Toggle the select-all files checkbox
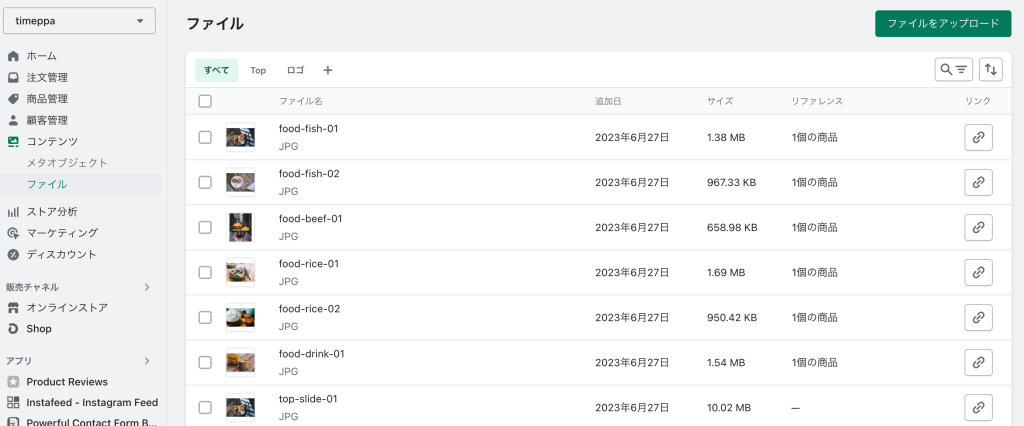Viewport: 1024px width, 426px height. click(205, 101)
